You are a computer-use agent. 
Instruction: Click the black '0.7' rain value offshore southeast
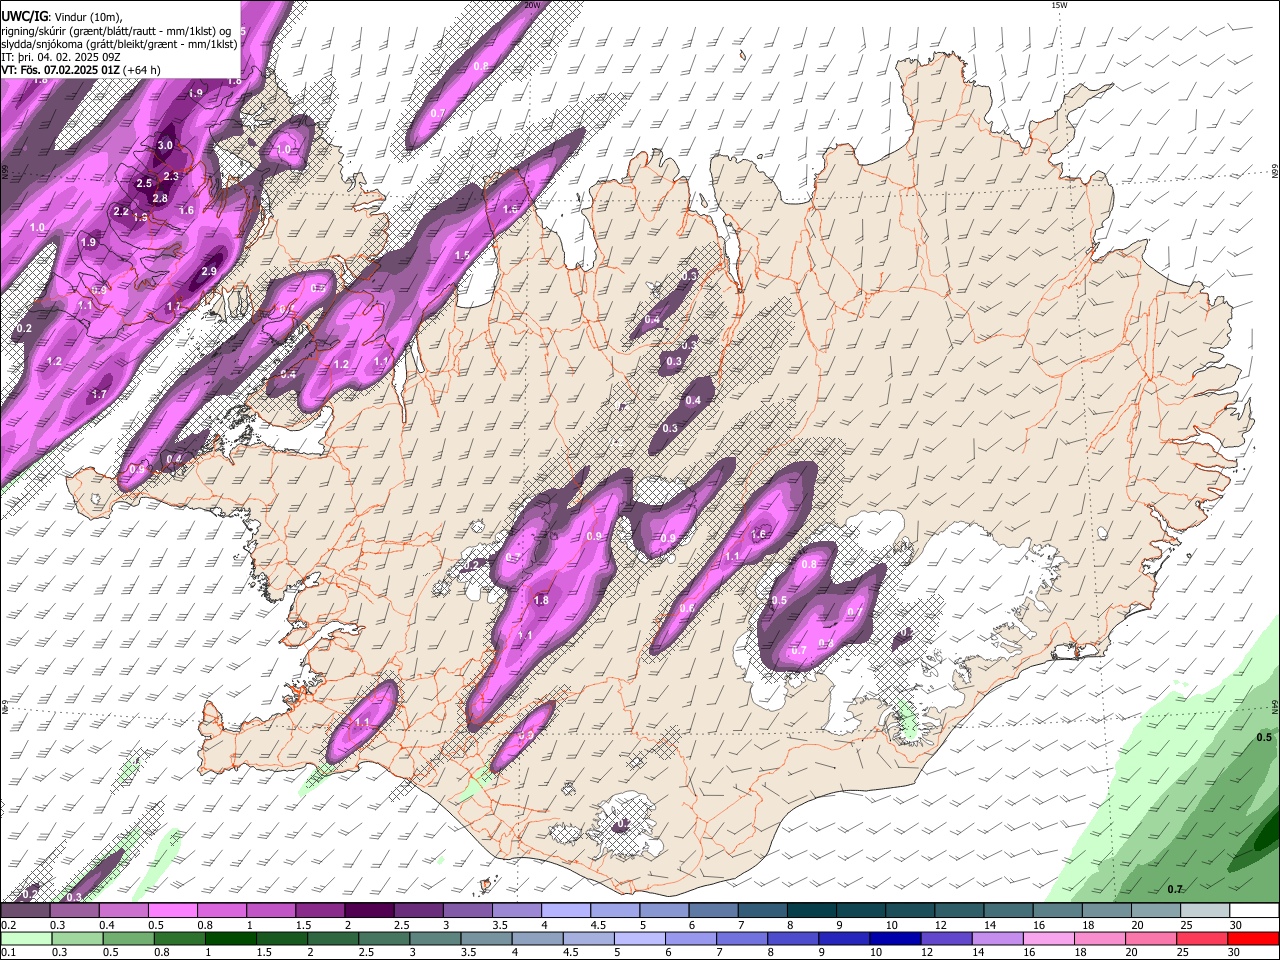[1175, 889]
